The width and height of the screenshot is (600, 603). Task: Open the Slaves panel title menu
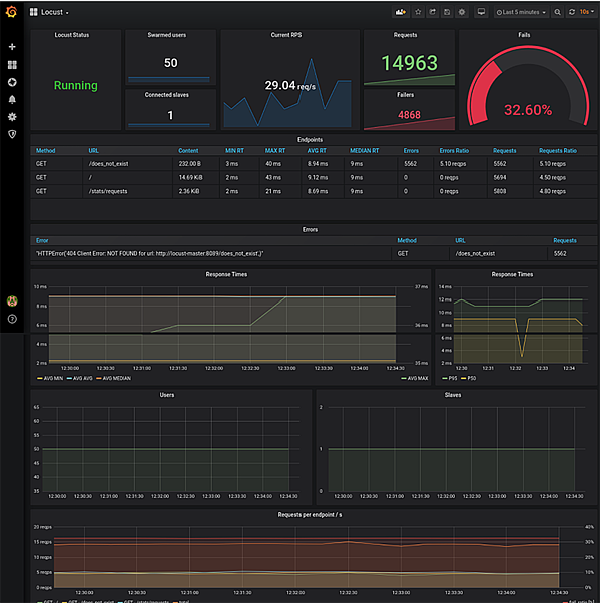click(x=453, y=395)
